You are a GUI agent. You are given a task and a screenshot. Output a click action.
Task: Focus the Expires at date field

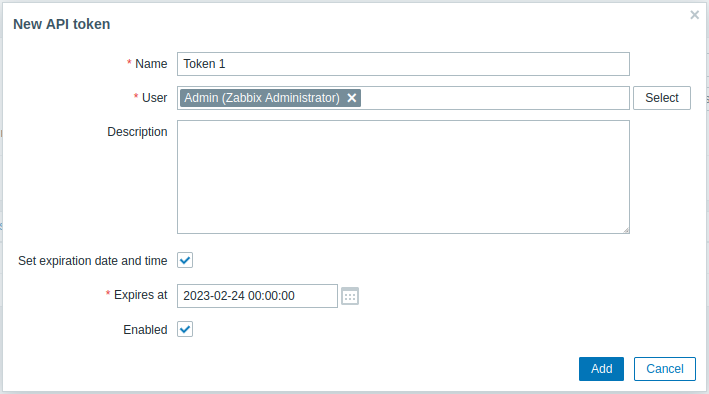(257, 296)
